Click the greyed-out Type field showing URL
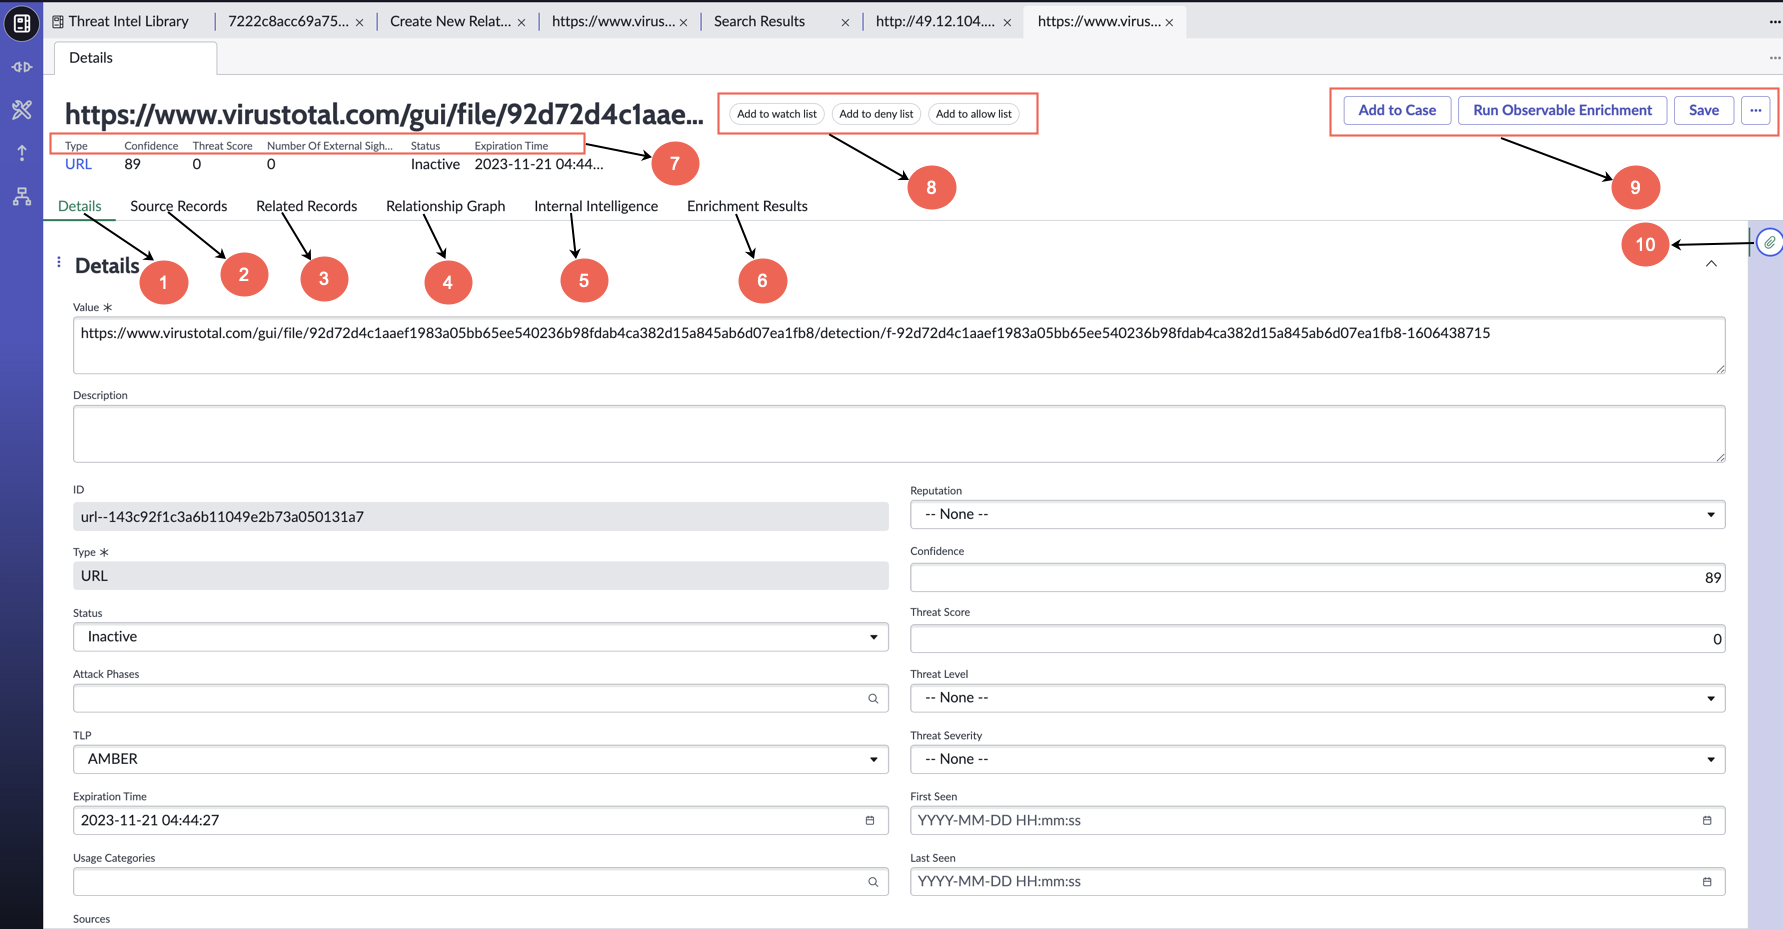 point(480,576)
